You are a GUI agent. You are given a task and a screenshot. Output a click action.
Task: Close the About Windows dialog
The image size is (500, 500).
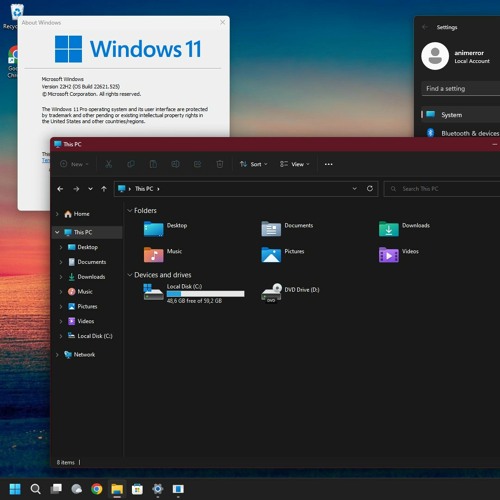[x=223, y=22]
